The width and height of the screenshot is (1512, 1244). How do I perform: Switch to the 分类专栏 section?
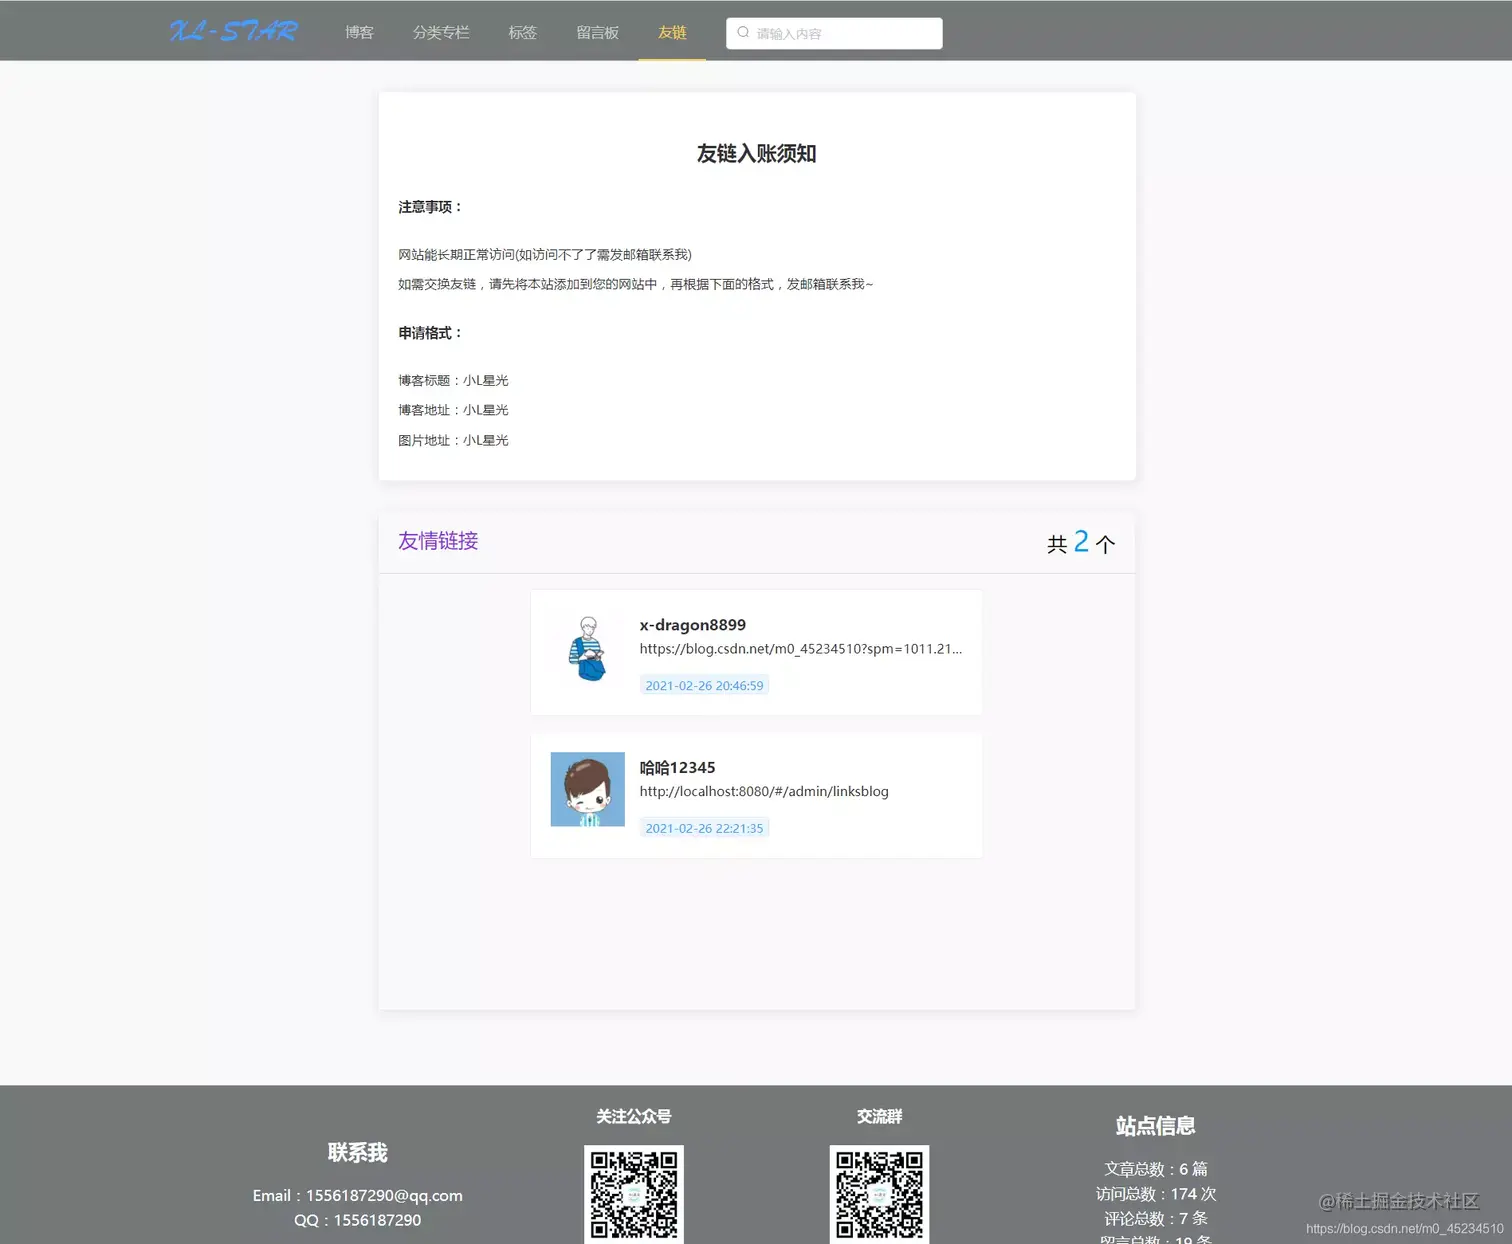[x=442, y=32]
